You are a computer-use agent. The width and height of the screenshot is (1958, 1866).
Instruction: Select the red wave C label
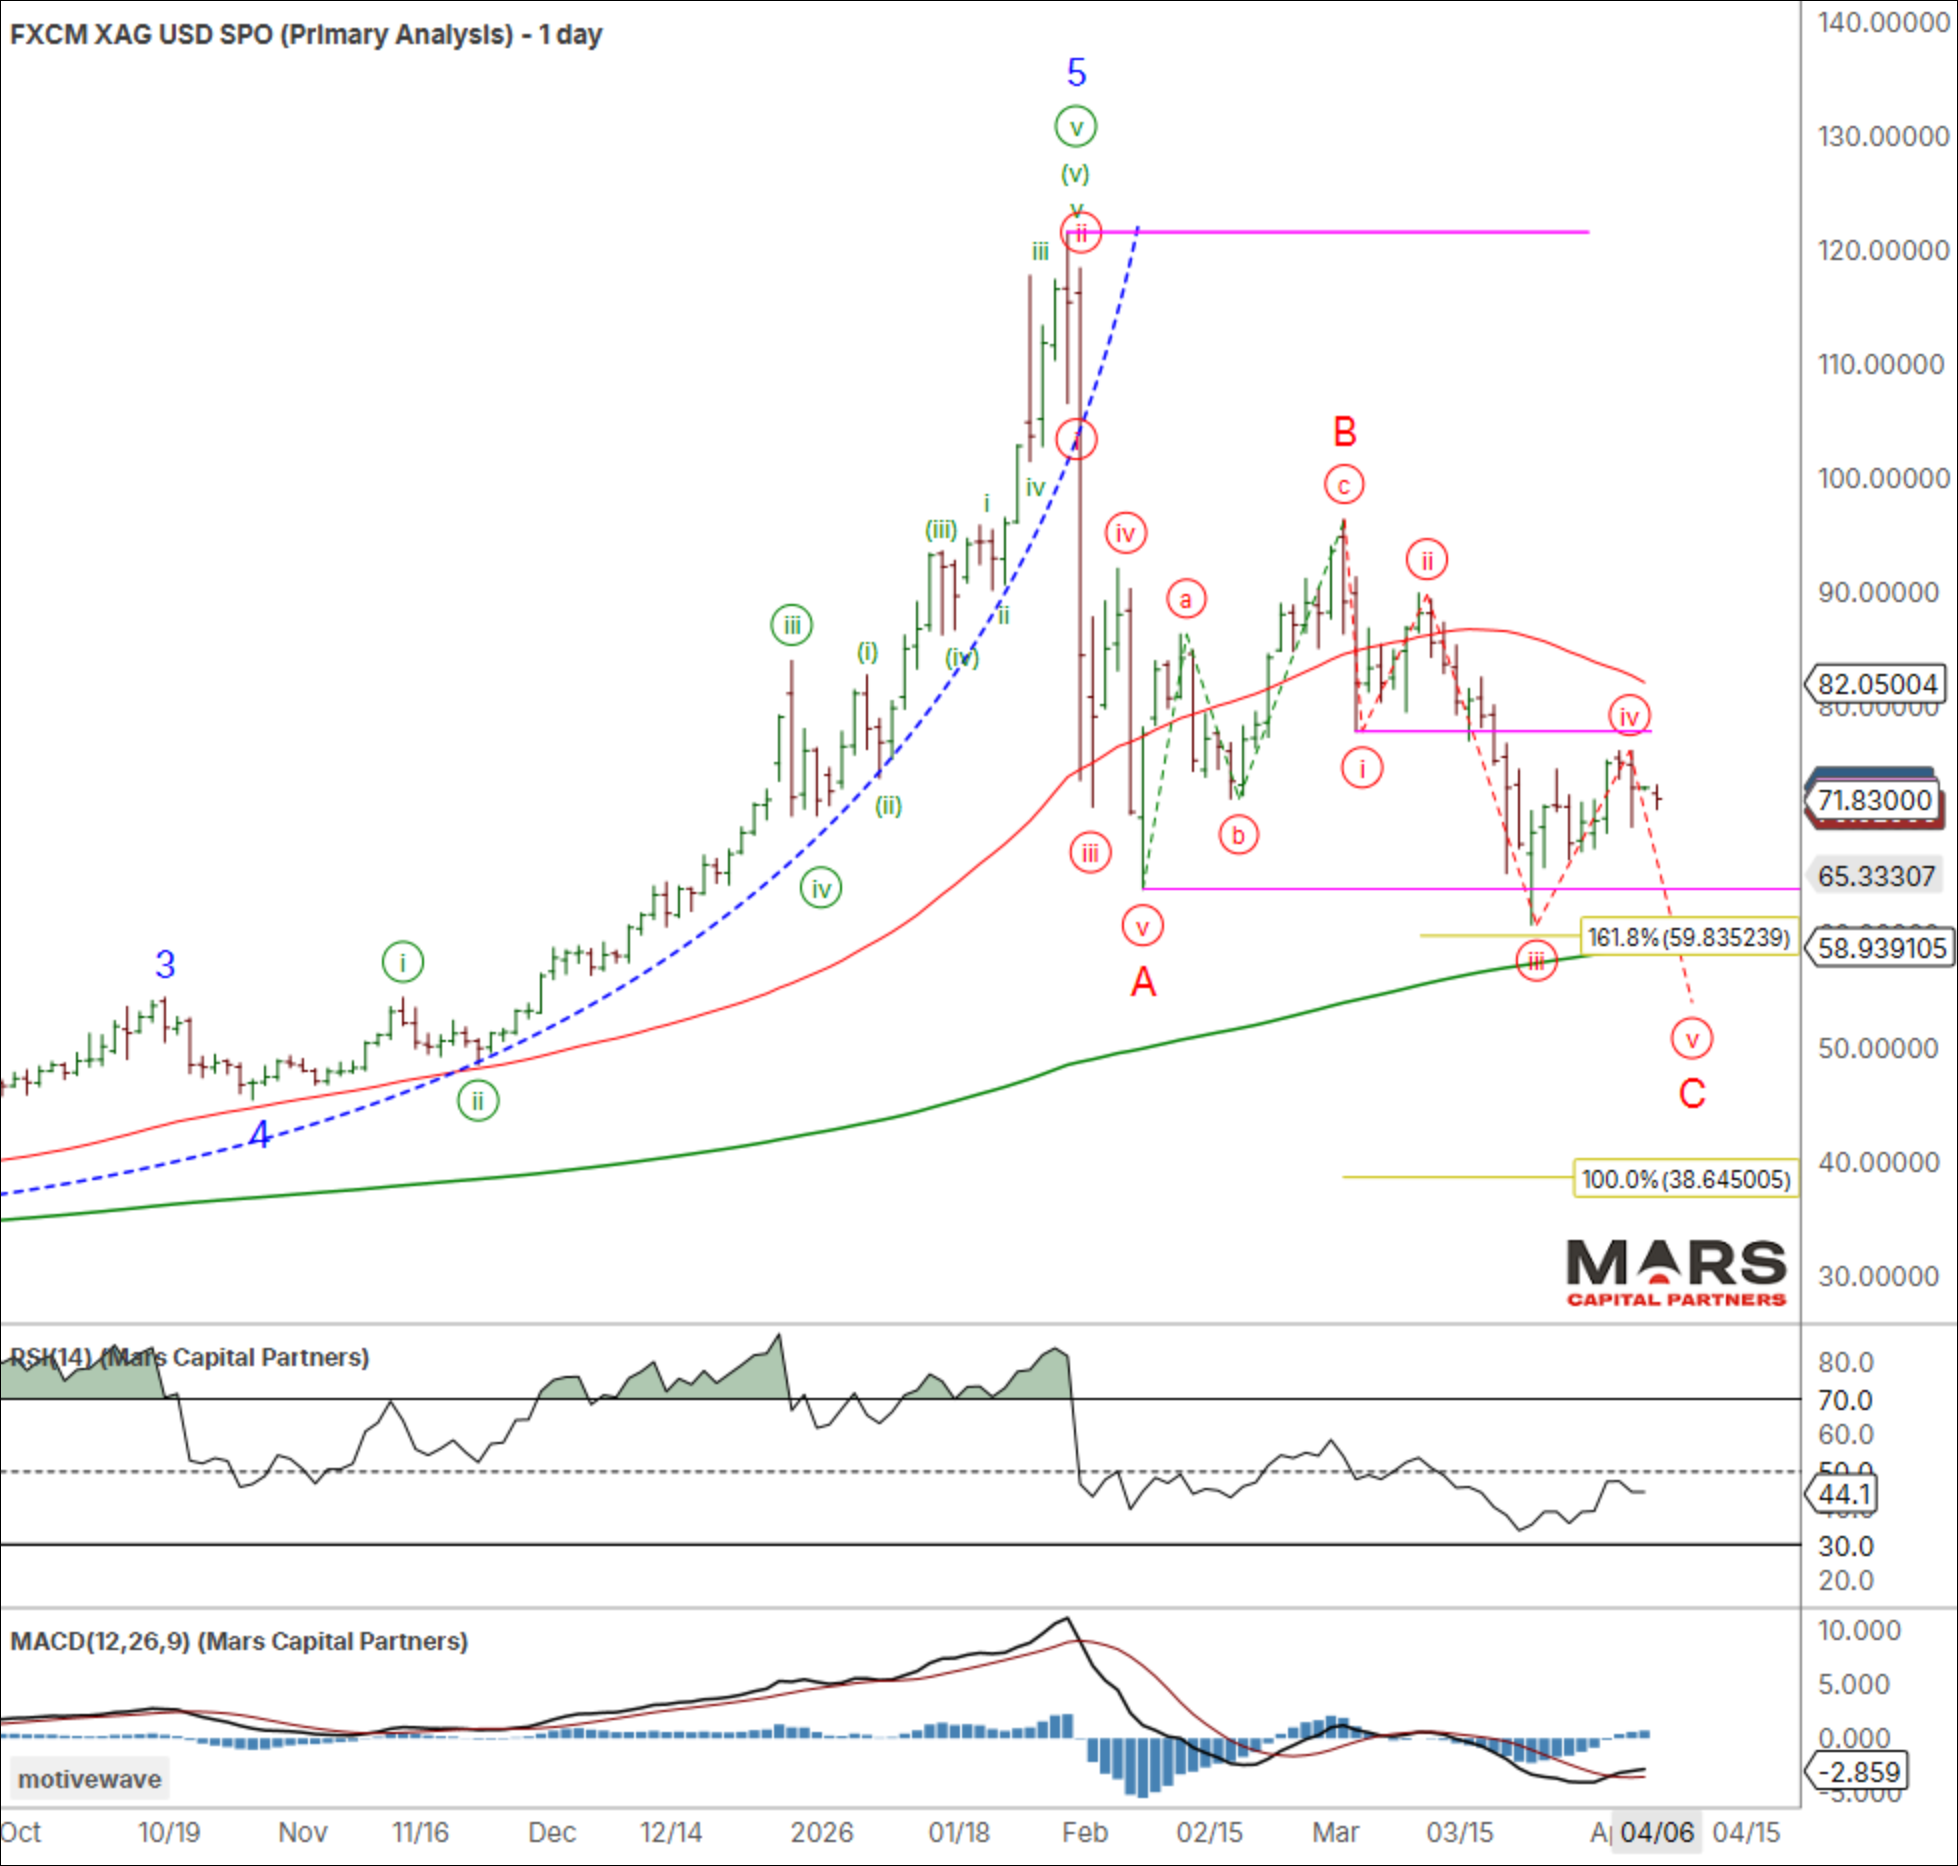click(1691, 1093)
